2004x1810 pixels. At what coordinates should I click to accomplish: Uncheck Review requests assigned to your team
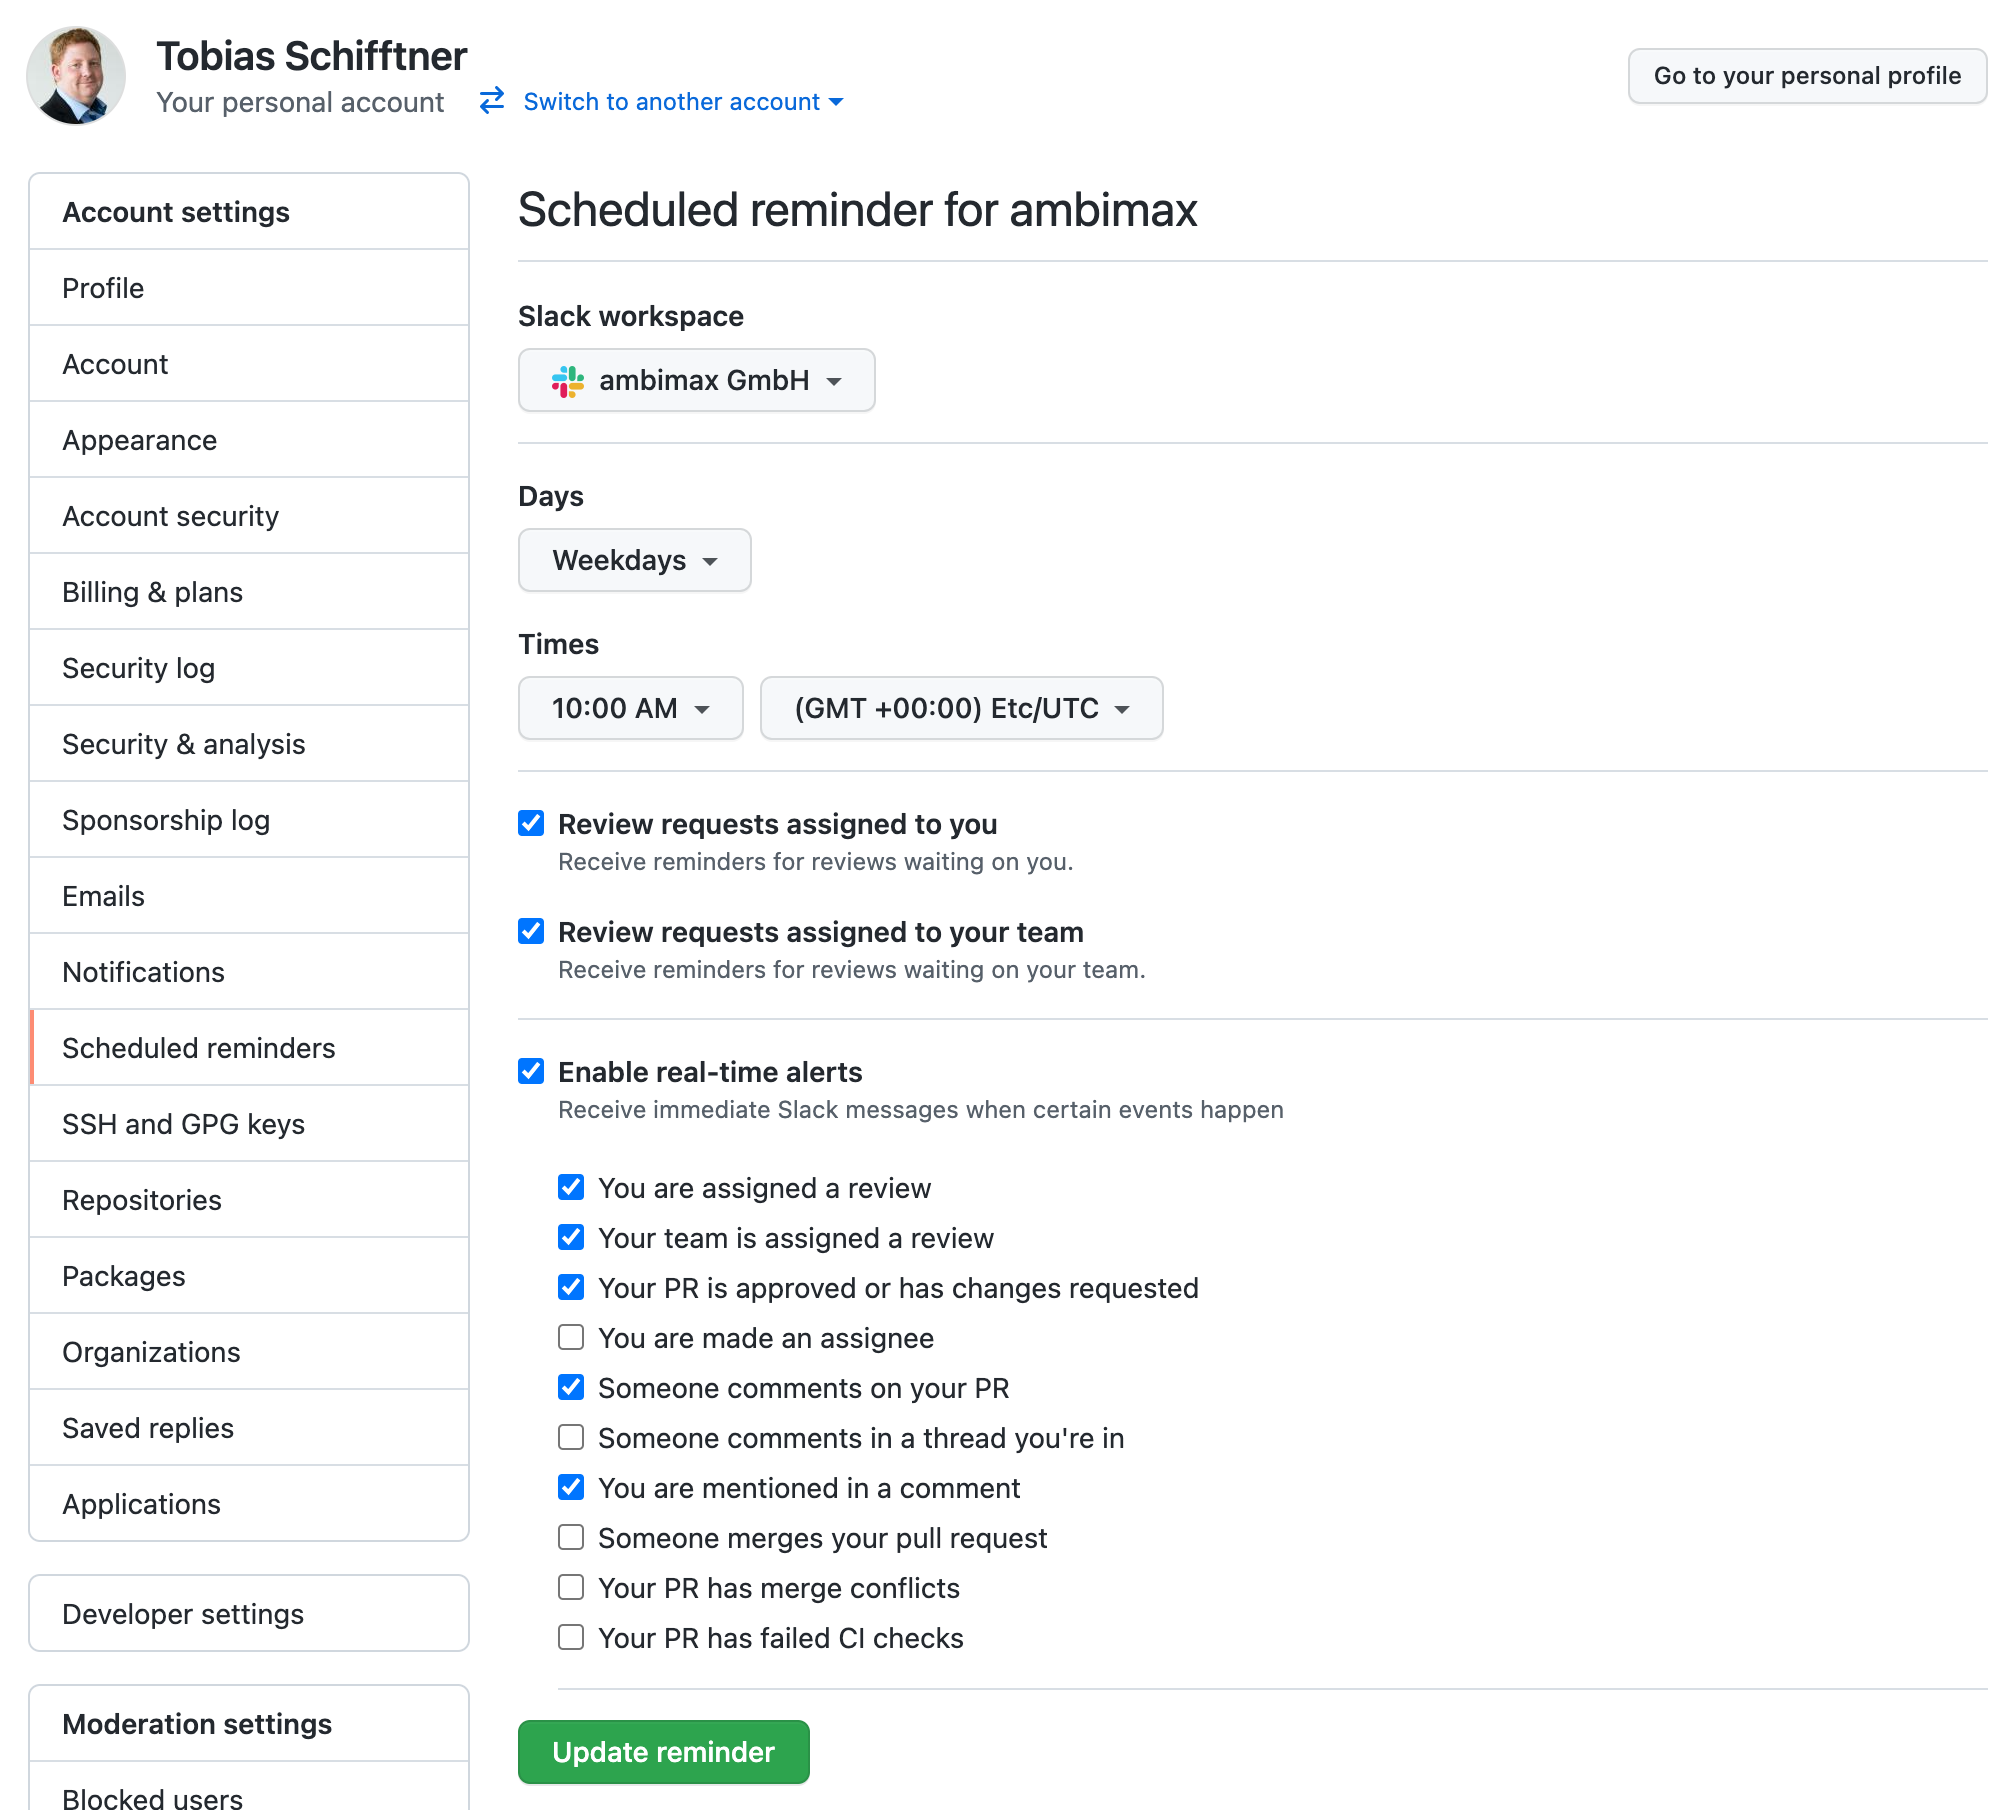point(531,931)
